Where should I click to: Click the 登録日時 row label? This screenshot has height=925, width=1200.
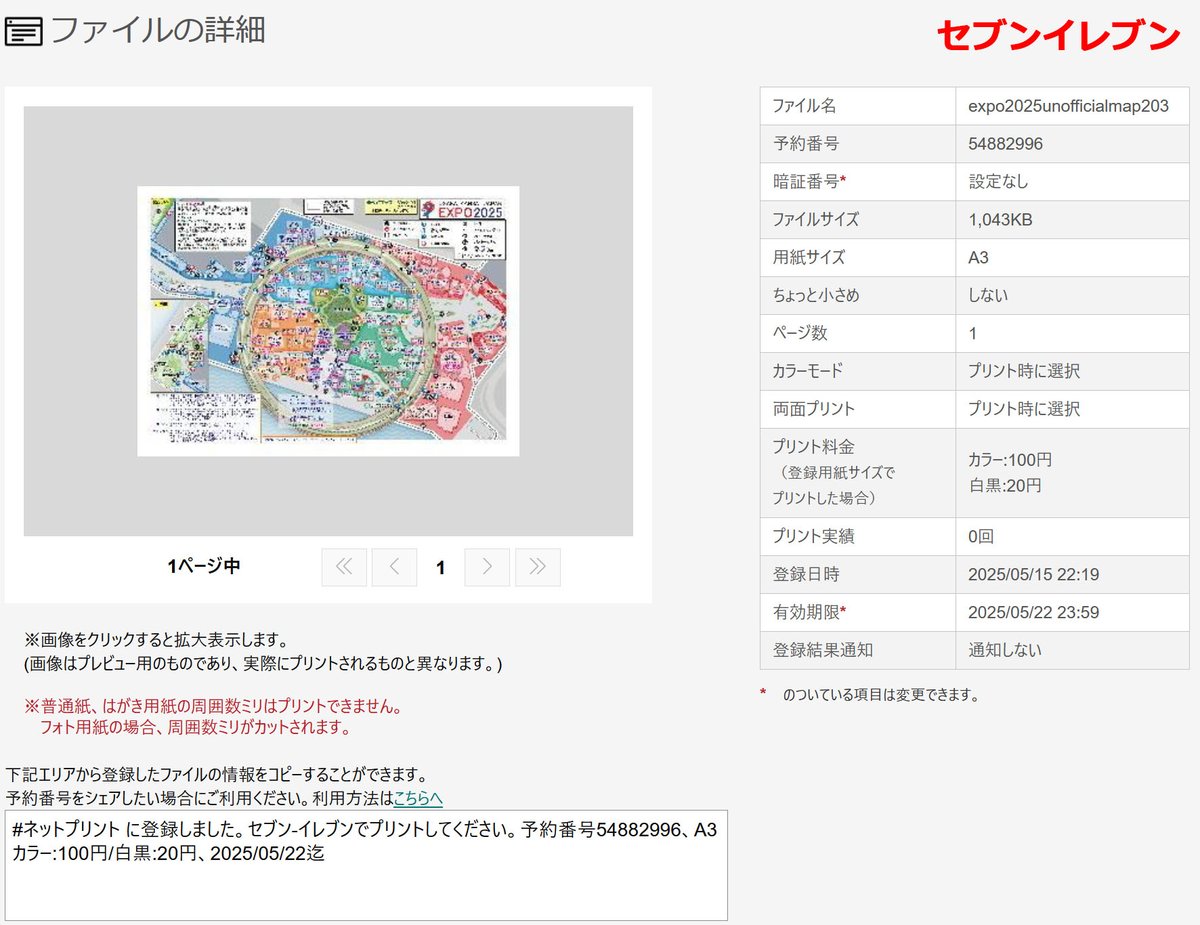tap(805, 575)
